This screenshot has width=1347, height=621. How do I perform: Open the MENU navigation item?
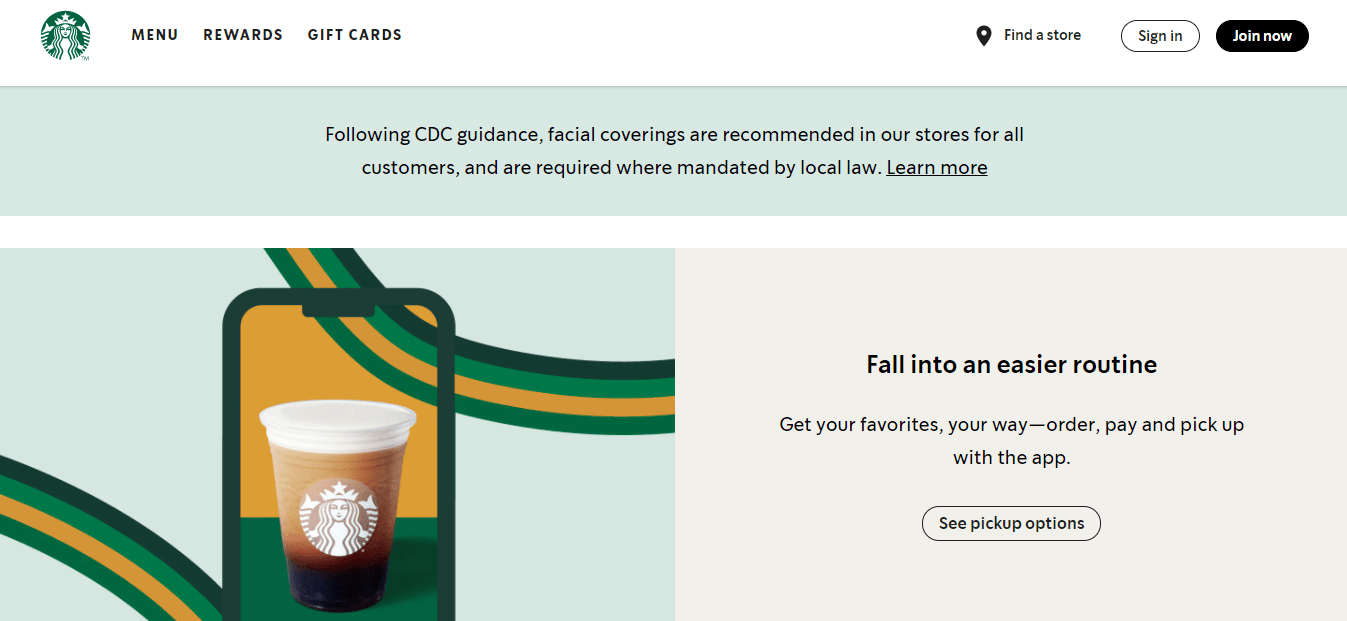[x=155, y=35]
